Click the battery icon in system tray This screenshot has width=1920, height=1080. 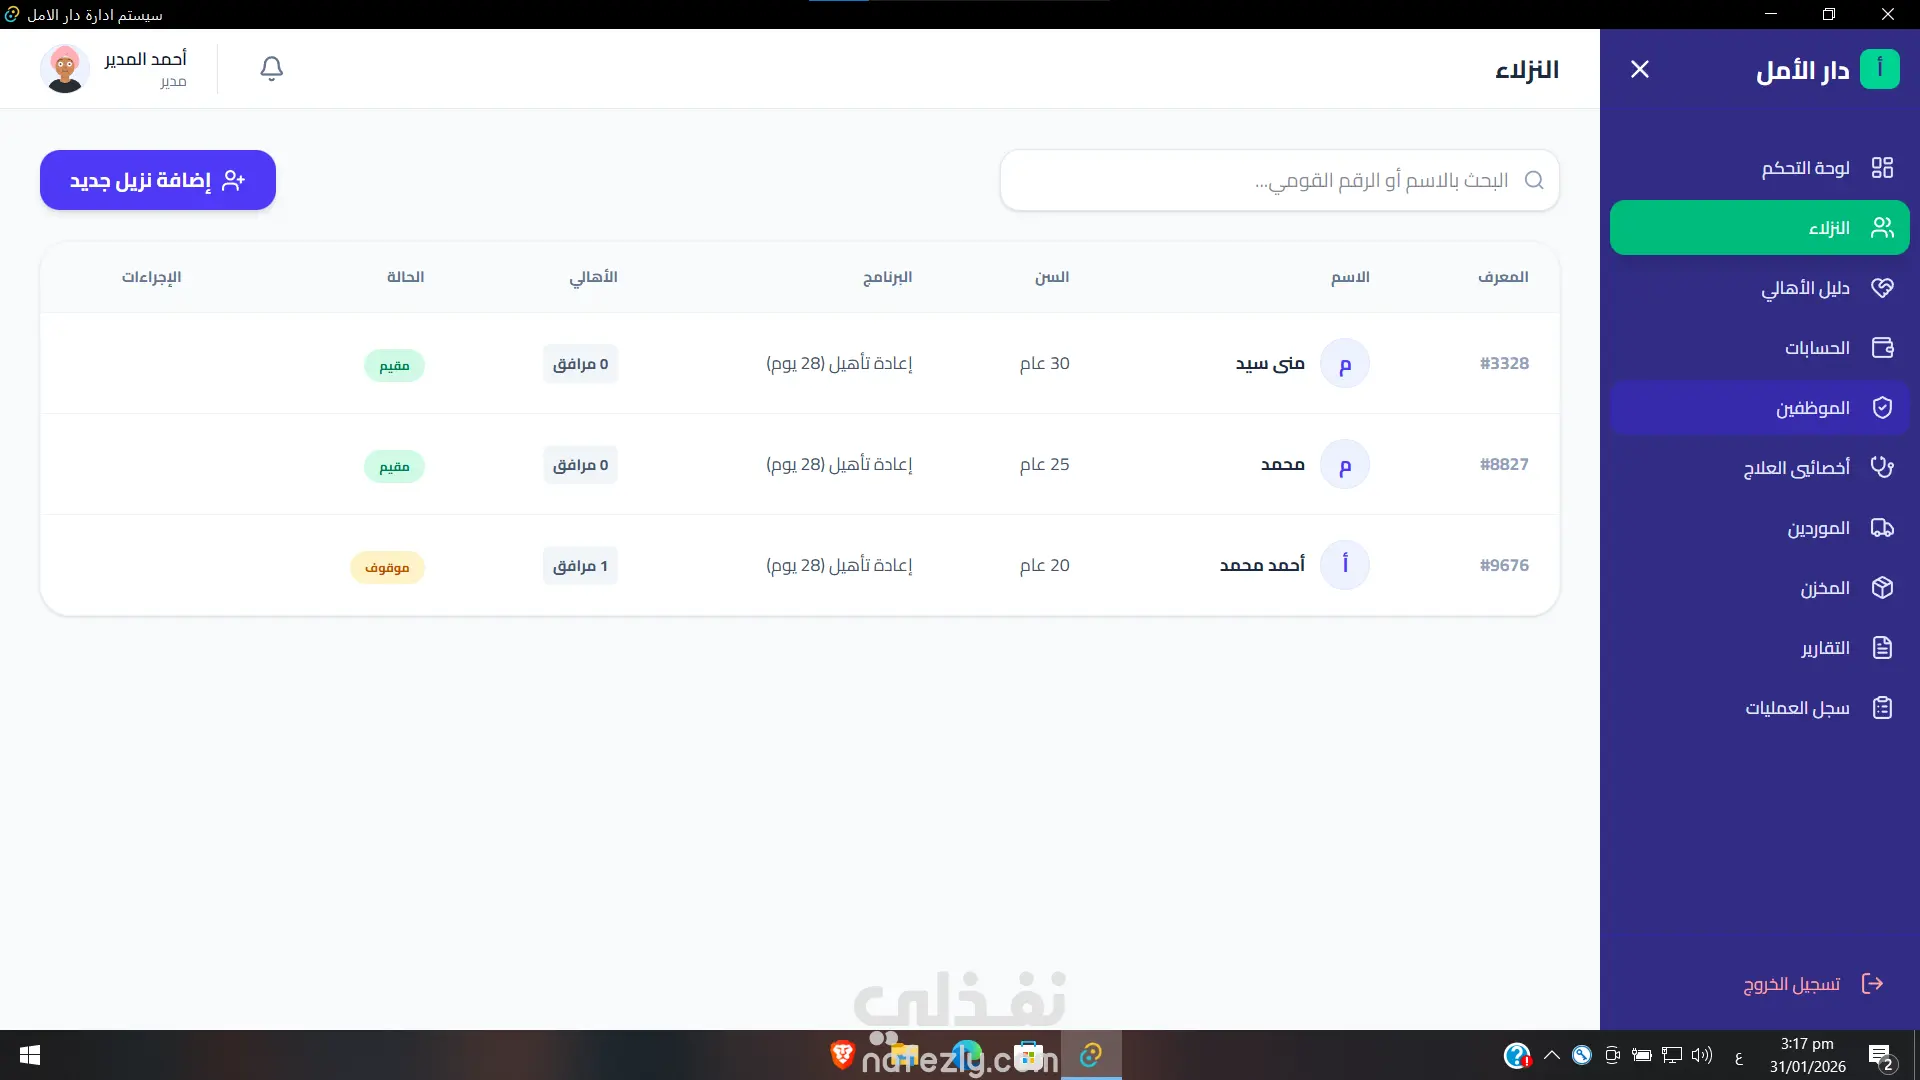[1641, 1055]
